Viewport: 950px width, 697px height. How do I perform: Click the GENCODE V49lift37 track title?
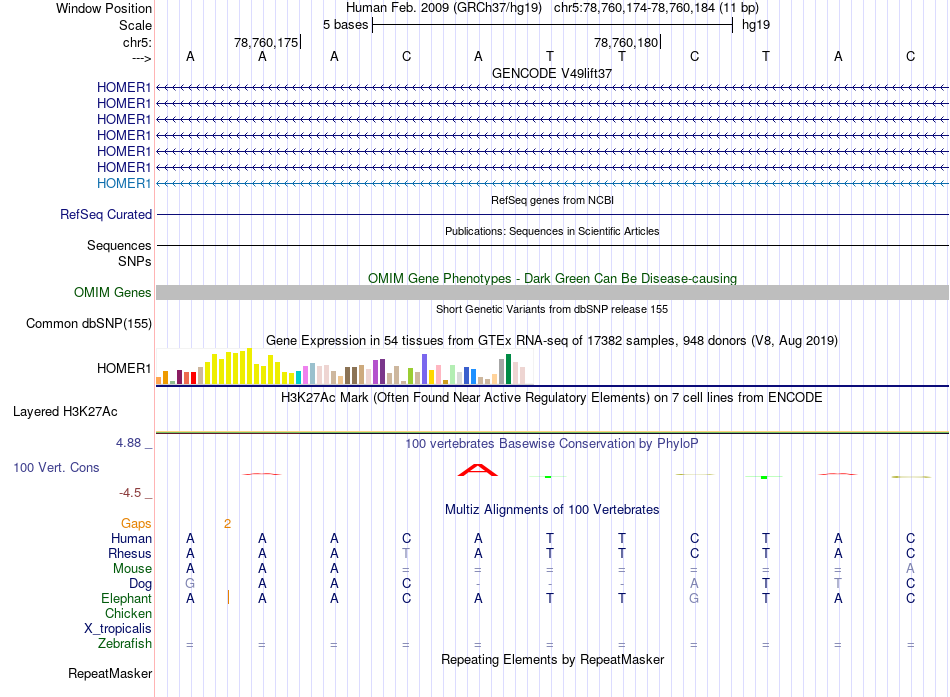[551, 73]
